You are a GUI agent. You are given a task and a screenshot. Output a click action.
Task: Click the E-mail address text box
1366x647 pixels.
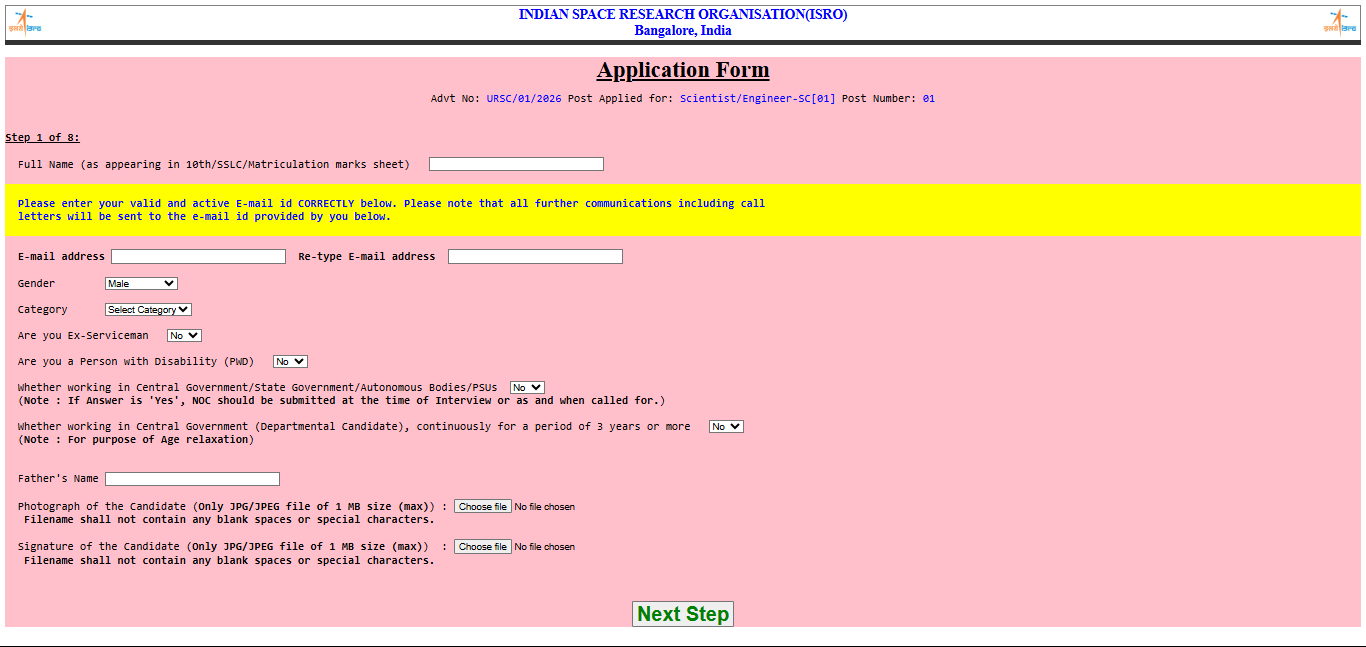198,257
